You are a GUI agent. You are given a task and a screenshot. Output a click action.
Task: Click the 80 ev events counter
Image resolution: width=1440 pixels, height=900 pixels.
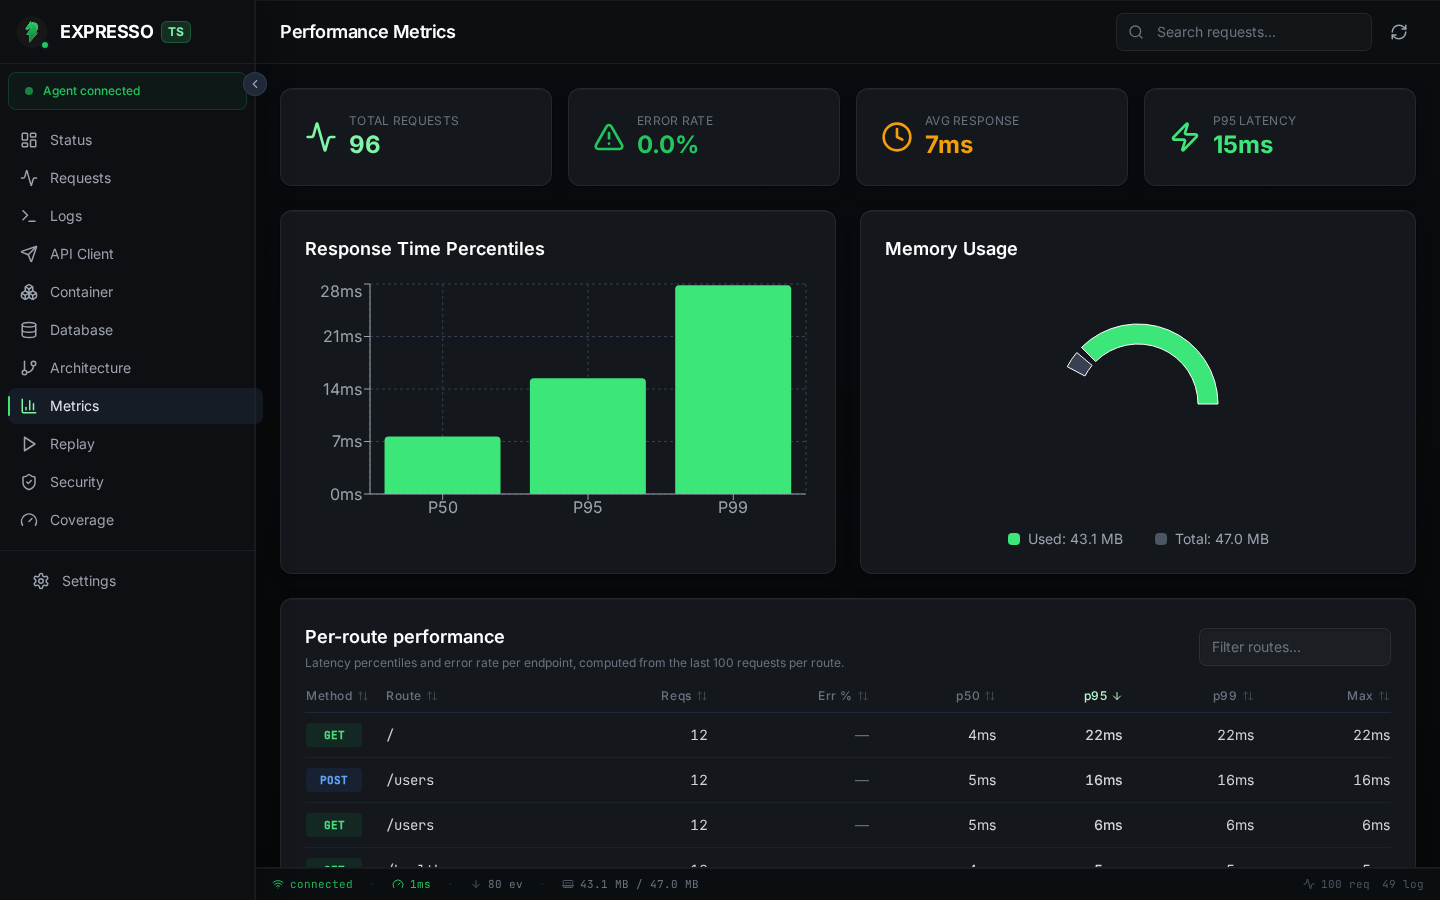pos(497,884)
